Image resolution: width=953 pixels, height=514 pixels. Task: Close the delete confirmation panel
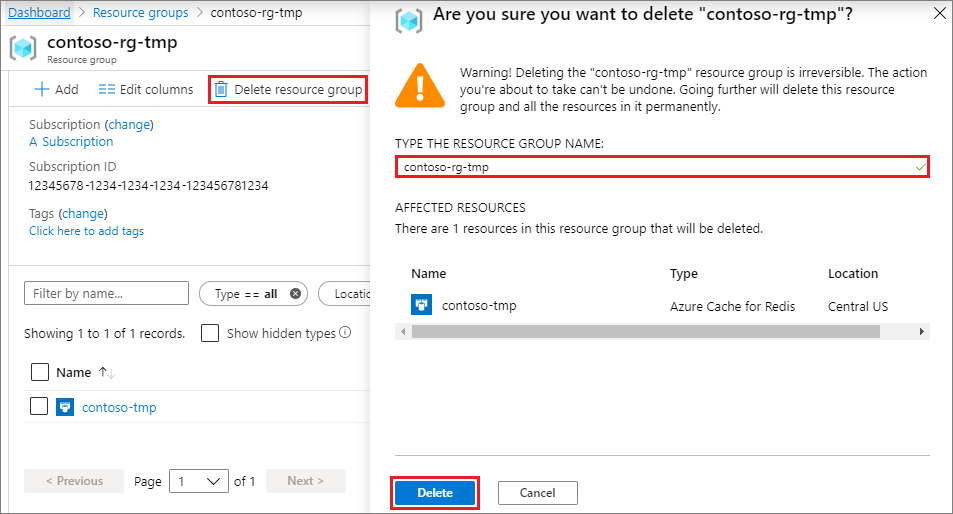coord(940,13)
